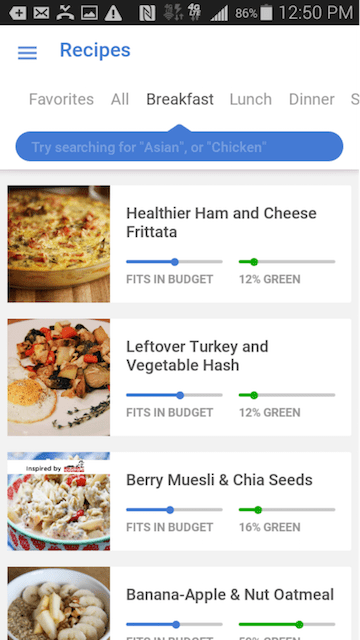Open Berry Muesli & Chia Seeds recipe
This screenshot has height=640, width=360.
pos(179,501)
